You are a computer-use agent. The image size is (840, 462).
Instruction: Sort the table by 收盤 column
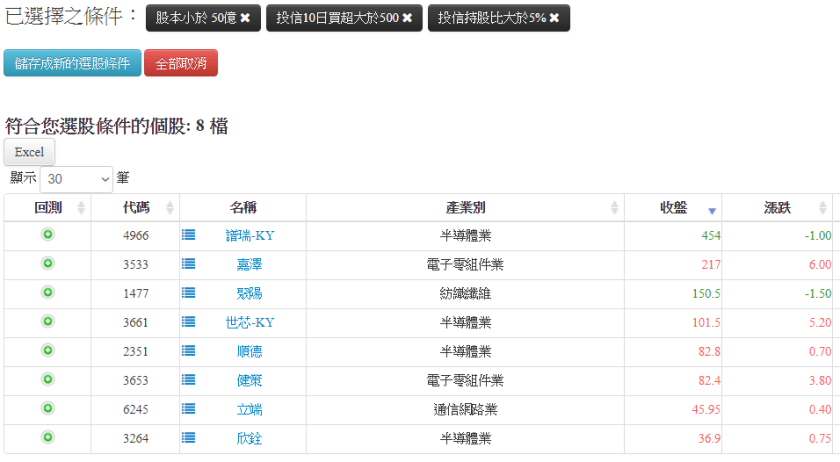[x=673, y=208]
